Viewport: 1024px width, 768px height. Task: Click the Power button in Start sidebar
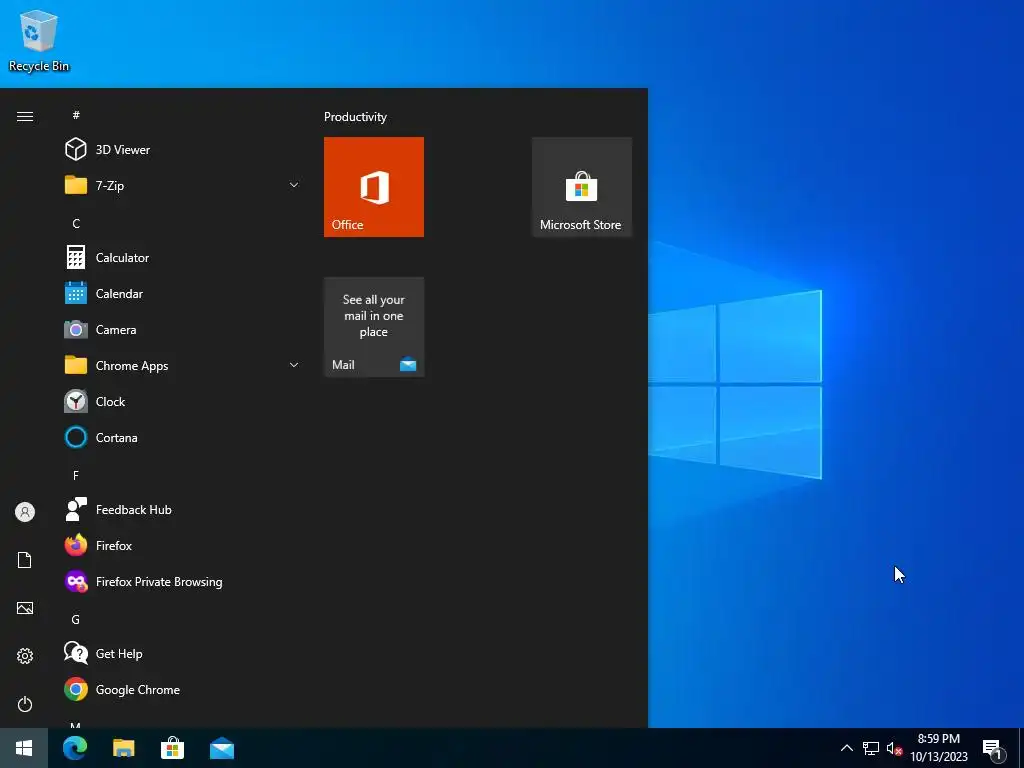[x=25, y=704]
